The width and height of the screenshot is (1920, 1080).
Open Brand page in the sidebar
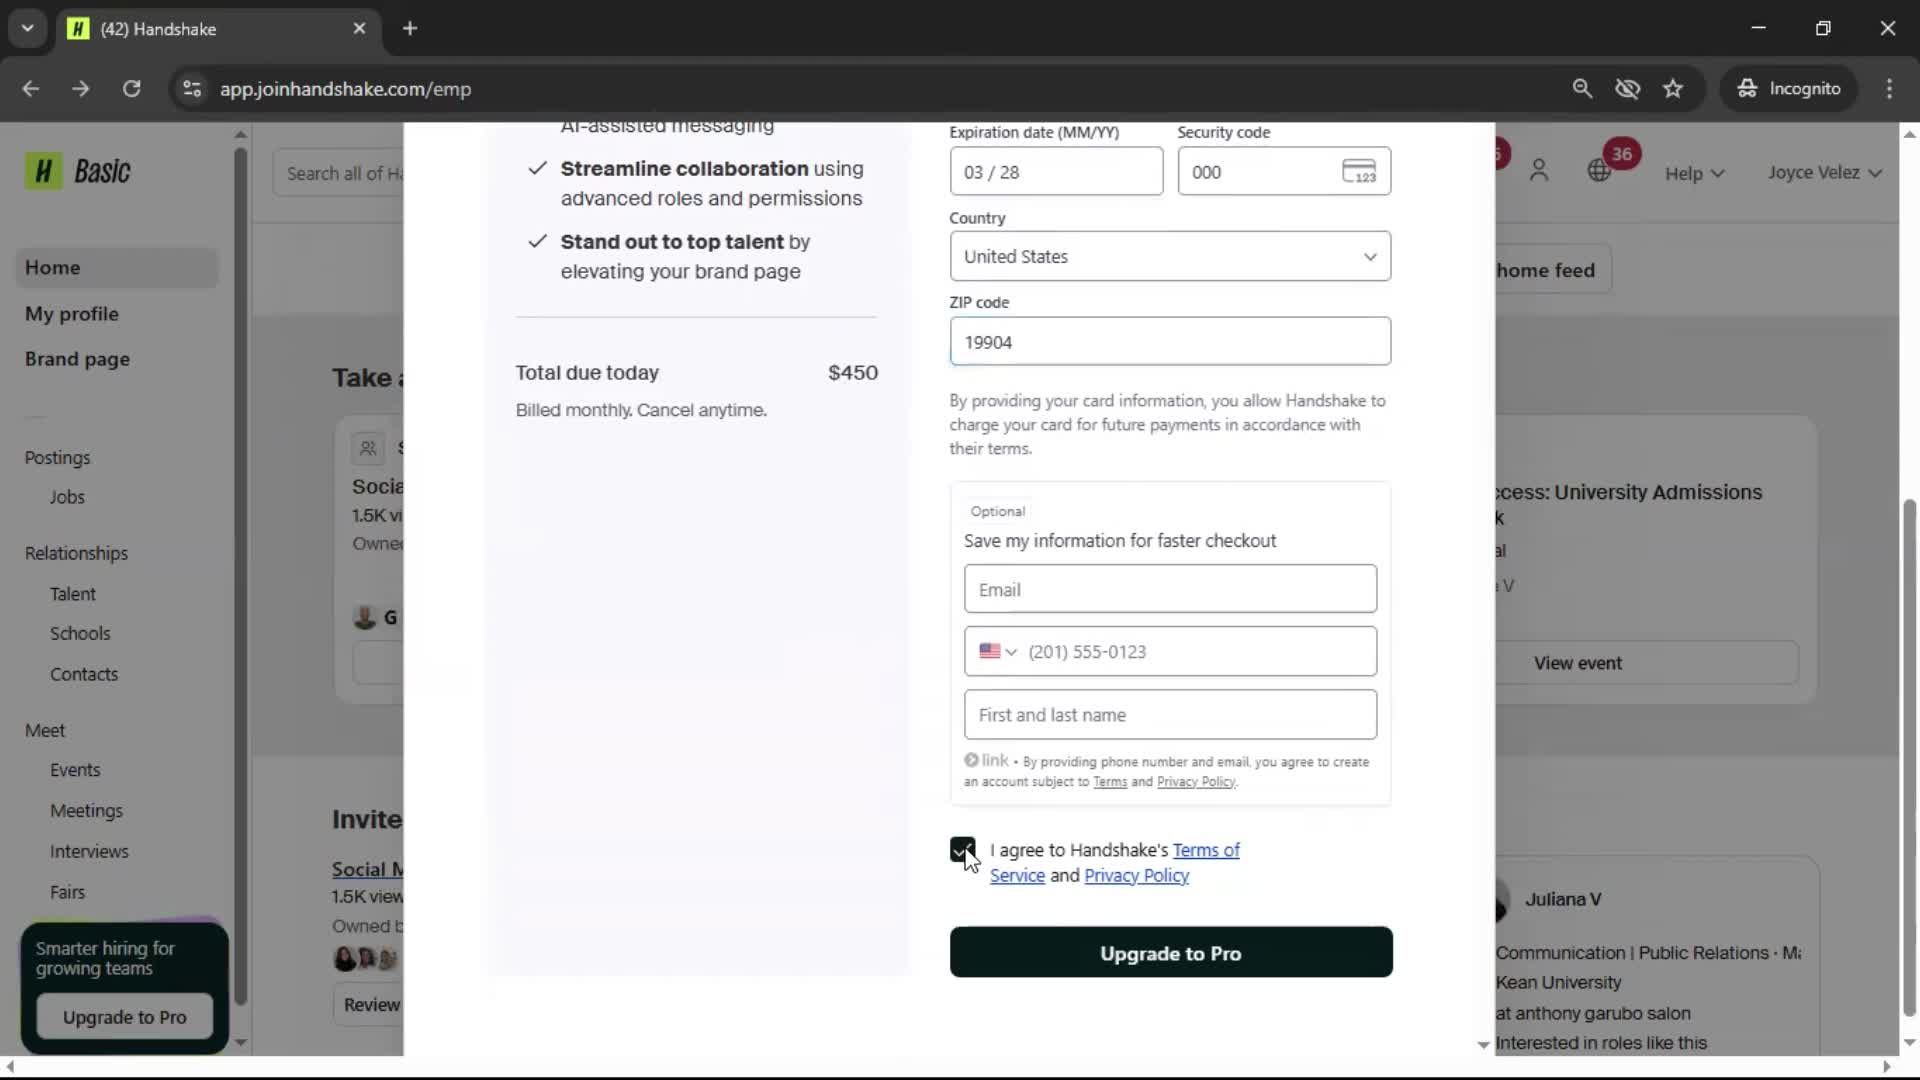77,359
